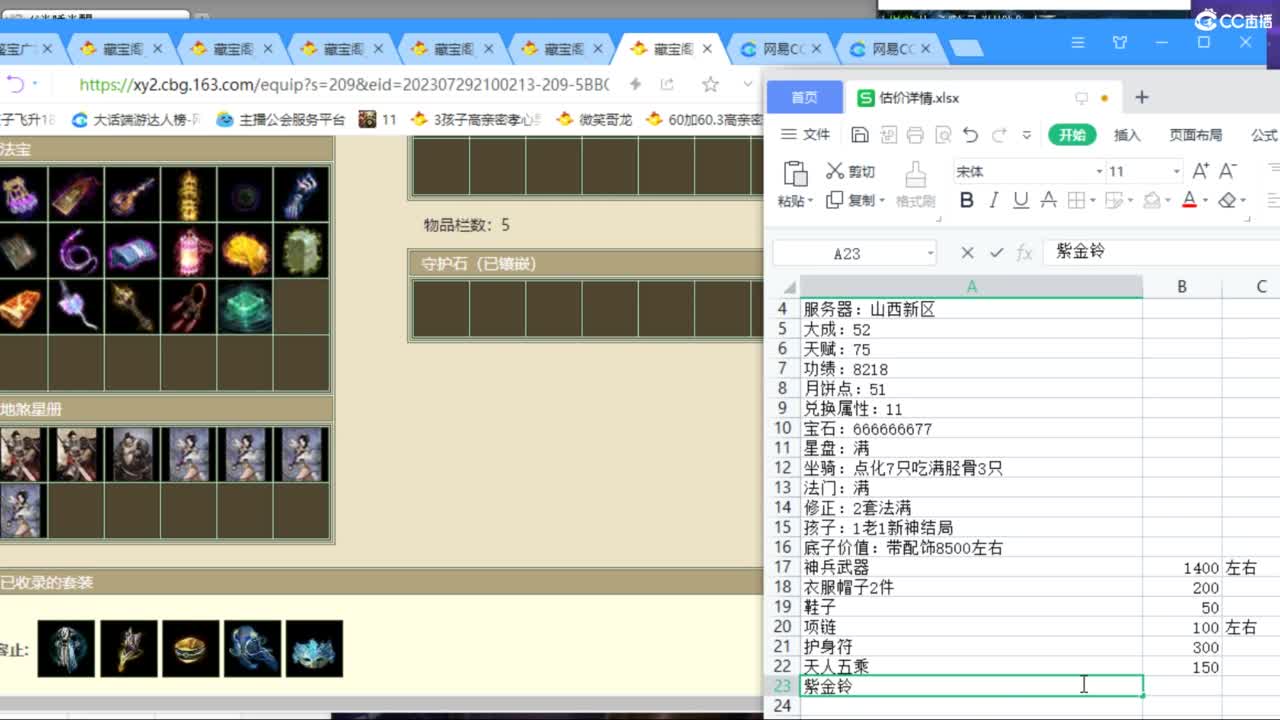The image size is (1280, 720).
Task: Toggle bold formatting
Action: (966, 200)
